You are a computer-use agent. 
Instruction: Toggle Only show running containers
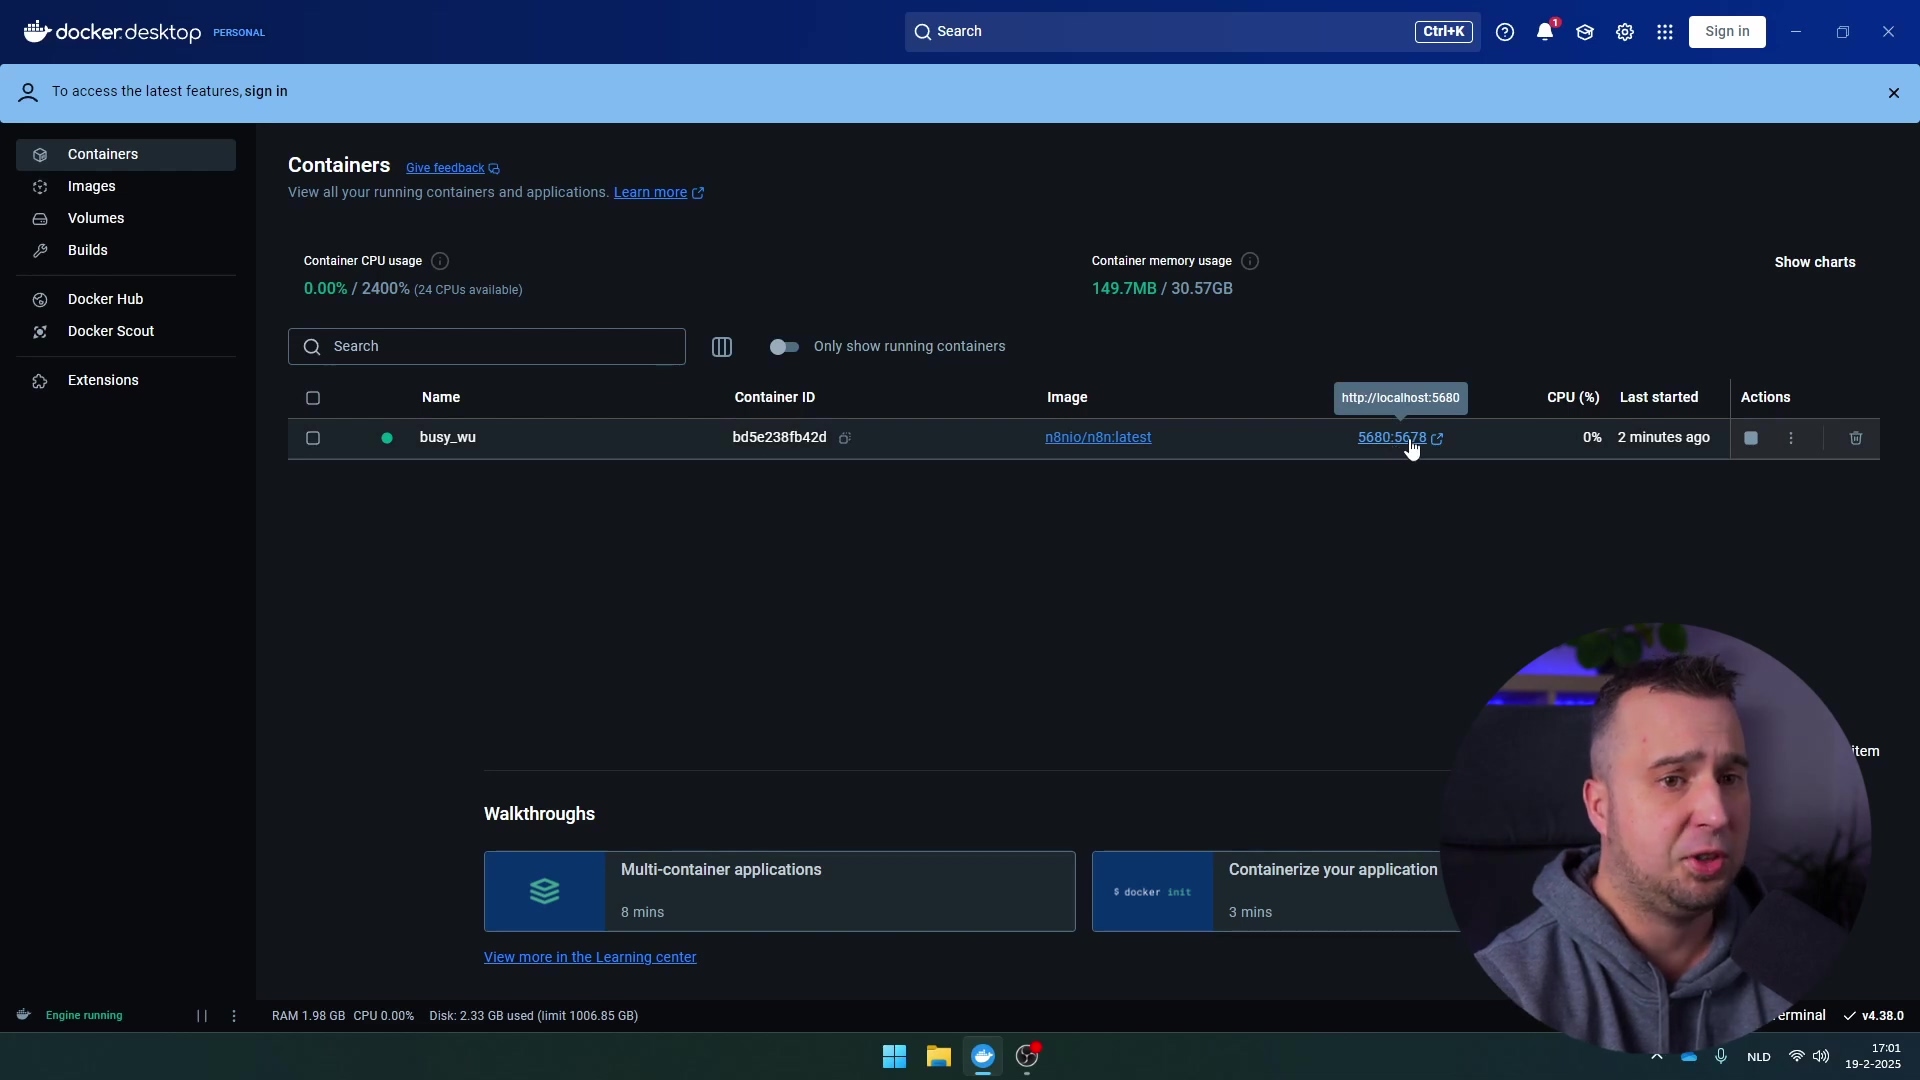pos(784,347)
